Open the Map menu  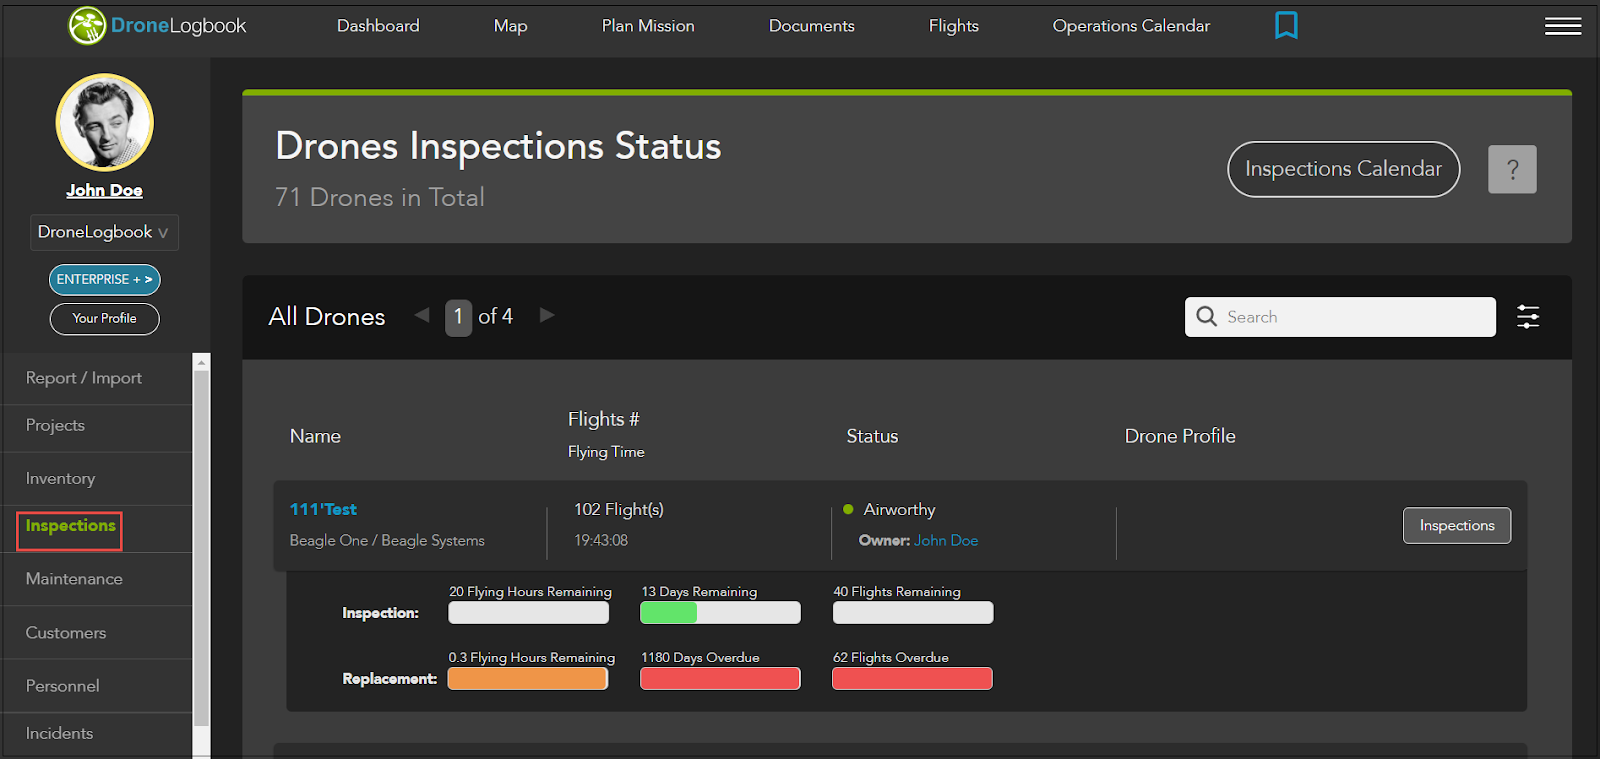[x=510, y=26]
